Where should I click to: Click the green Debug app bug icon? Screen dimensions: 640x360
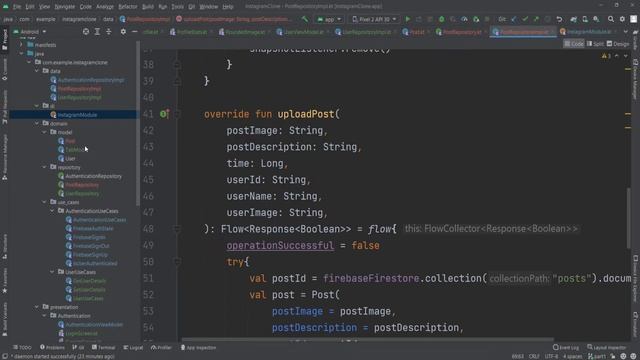(x=441, y=19)
